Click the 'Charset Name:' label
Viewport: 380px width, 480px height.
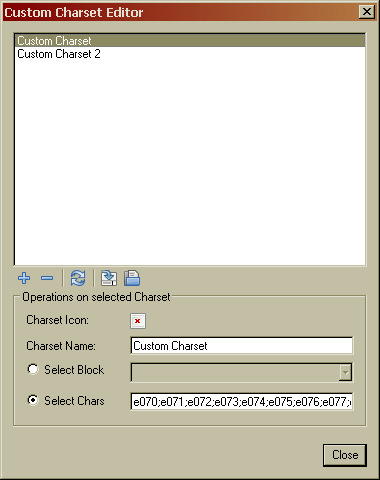click(x=61, y=346)
